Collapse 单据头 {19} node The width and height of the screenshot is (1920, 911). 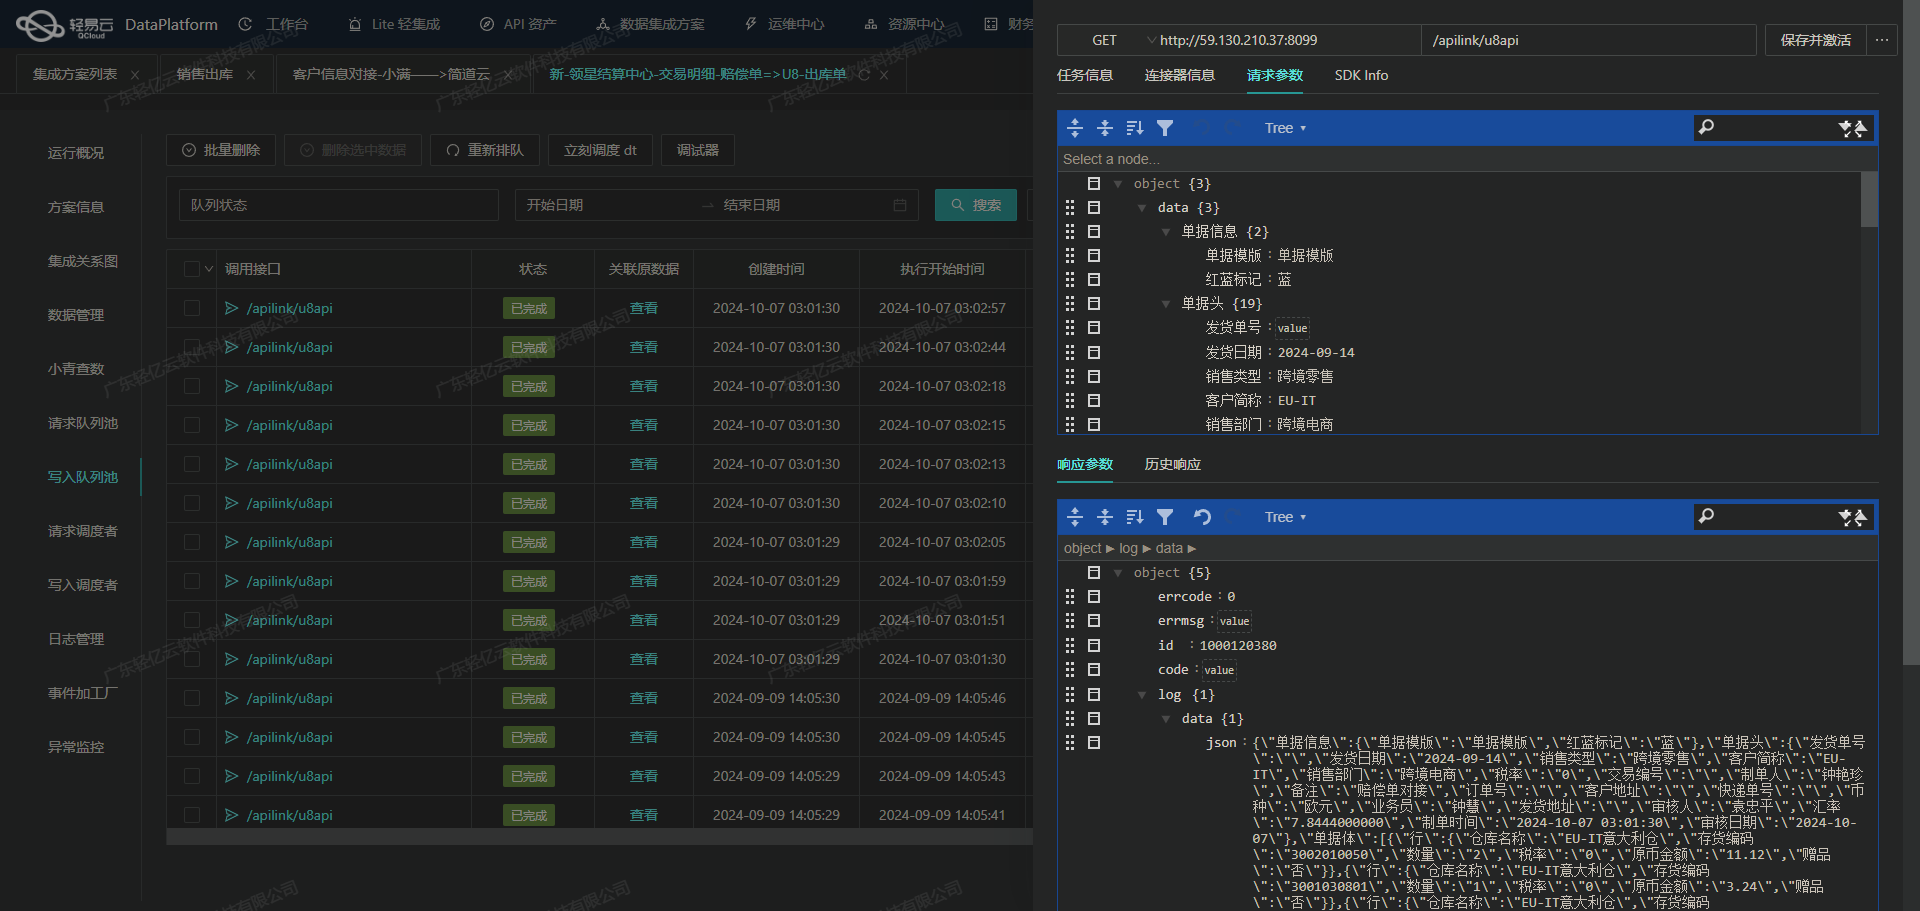(1166, 304)
